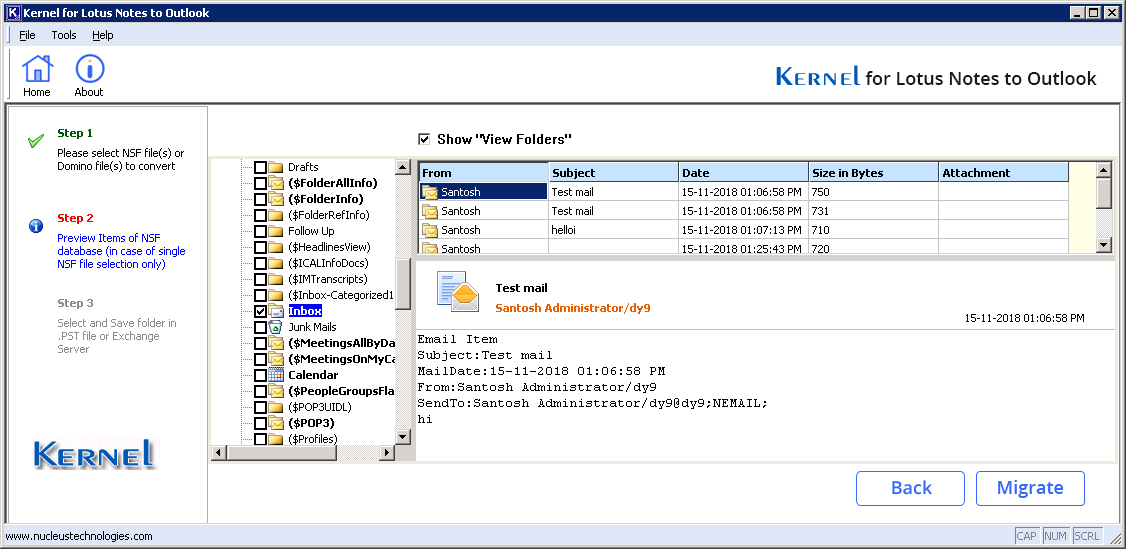Click the ($FolderInfo) mail folder icon
Screen dimensions: 1126x549
pos(276,199)
